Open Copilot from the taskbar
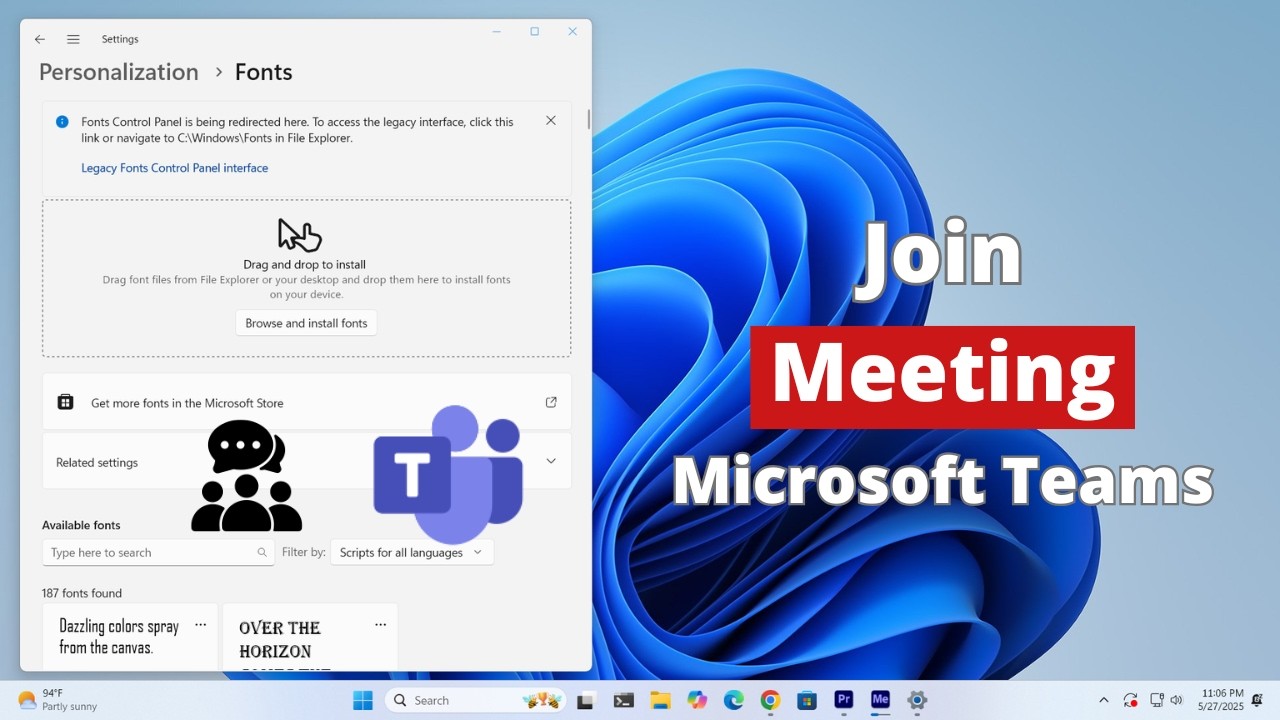This screenshot has width=1280, height=720. tap(697, 700)
